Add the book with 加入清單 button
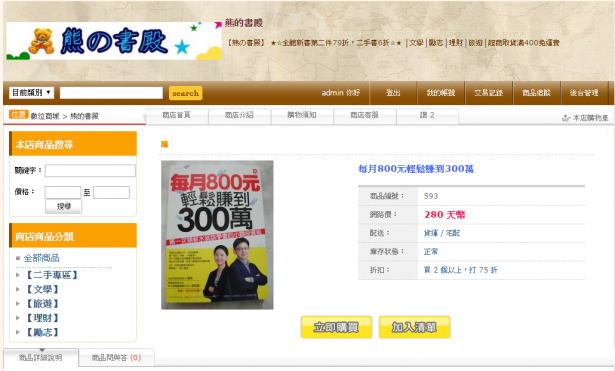Screen dimensions: 615x371 tap(414, 327)
